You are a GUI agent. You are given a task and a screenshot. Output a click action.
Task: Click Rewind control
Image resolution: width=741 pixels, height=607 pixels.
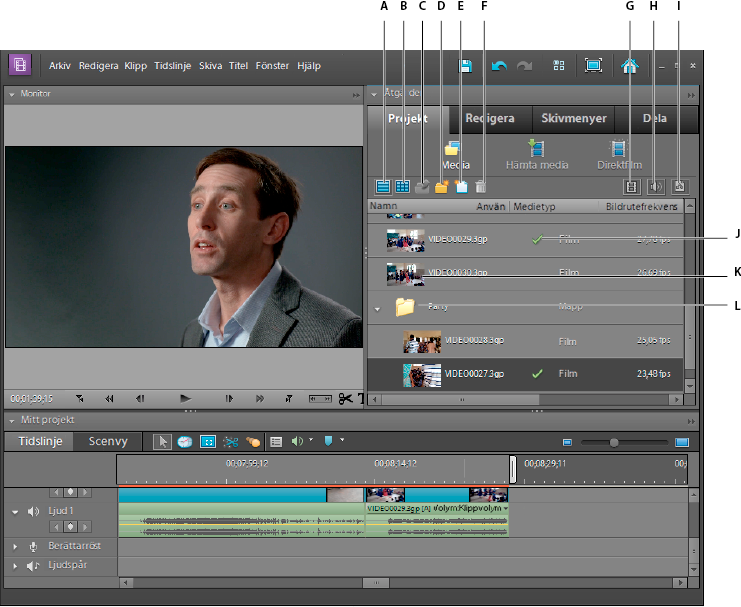tap(109, 399)
